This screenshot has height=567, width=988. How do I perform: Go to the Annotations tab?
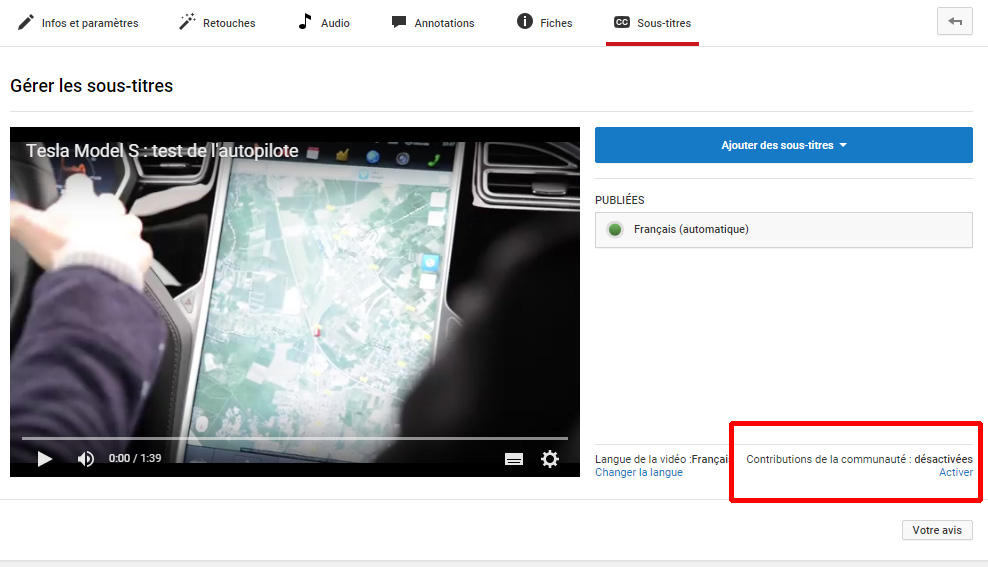pos(433,23)
